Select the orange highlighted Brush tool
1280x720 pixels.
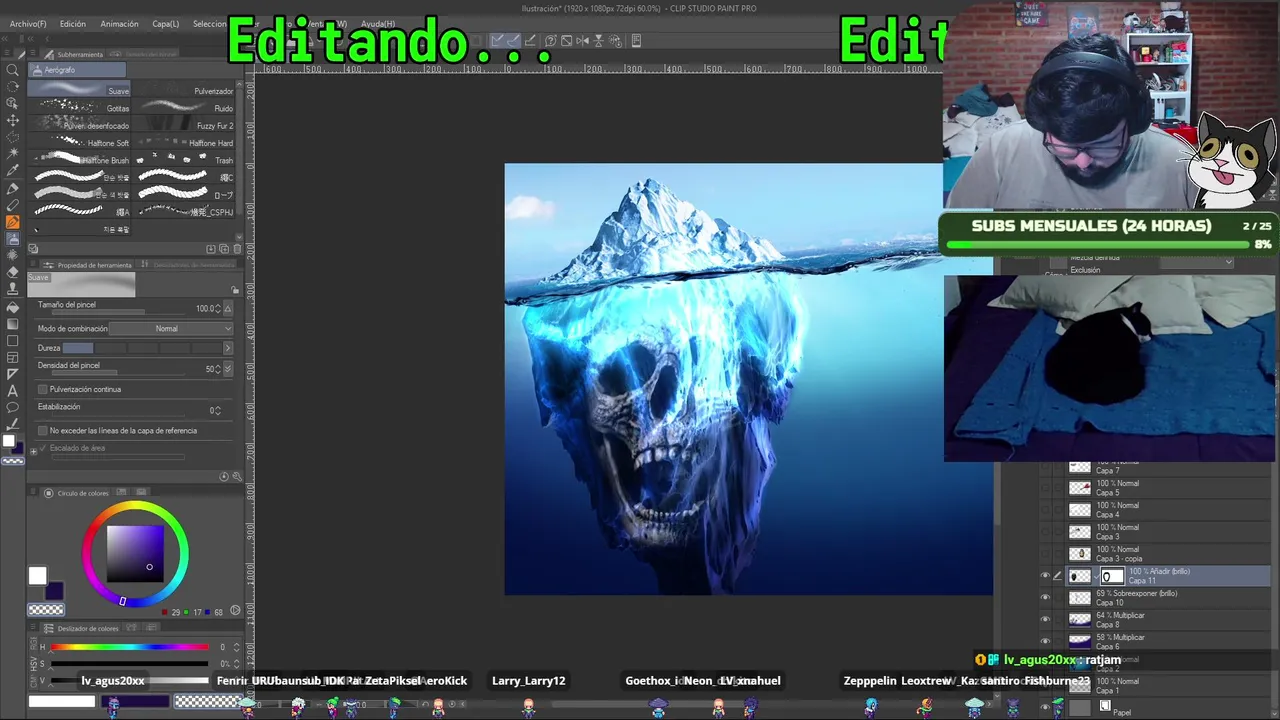13,222
